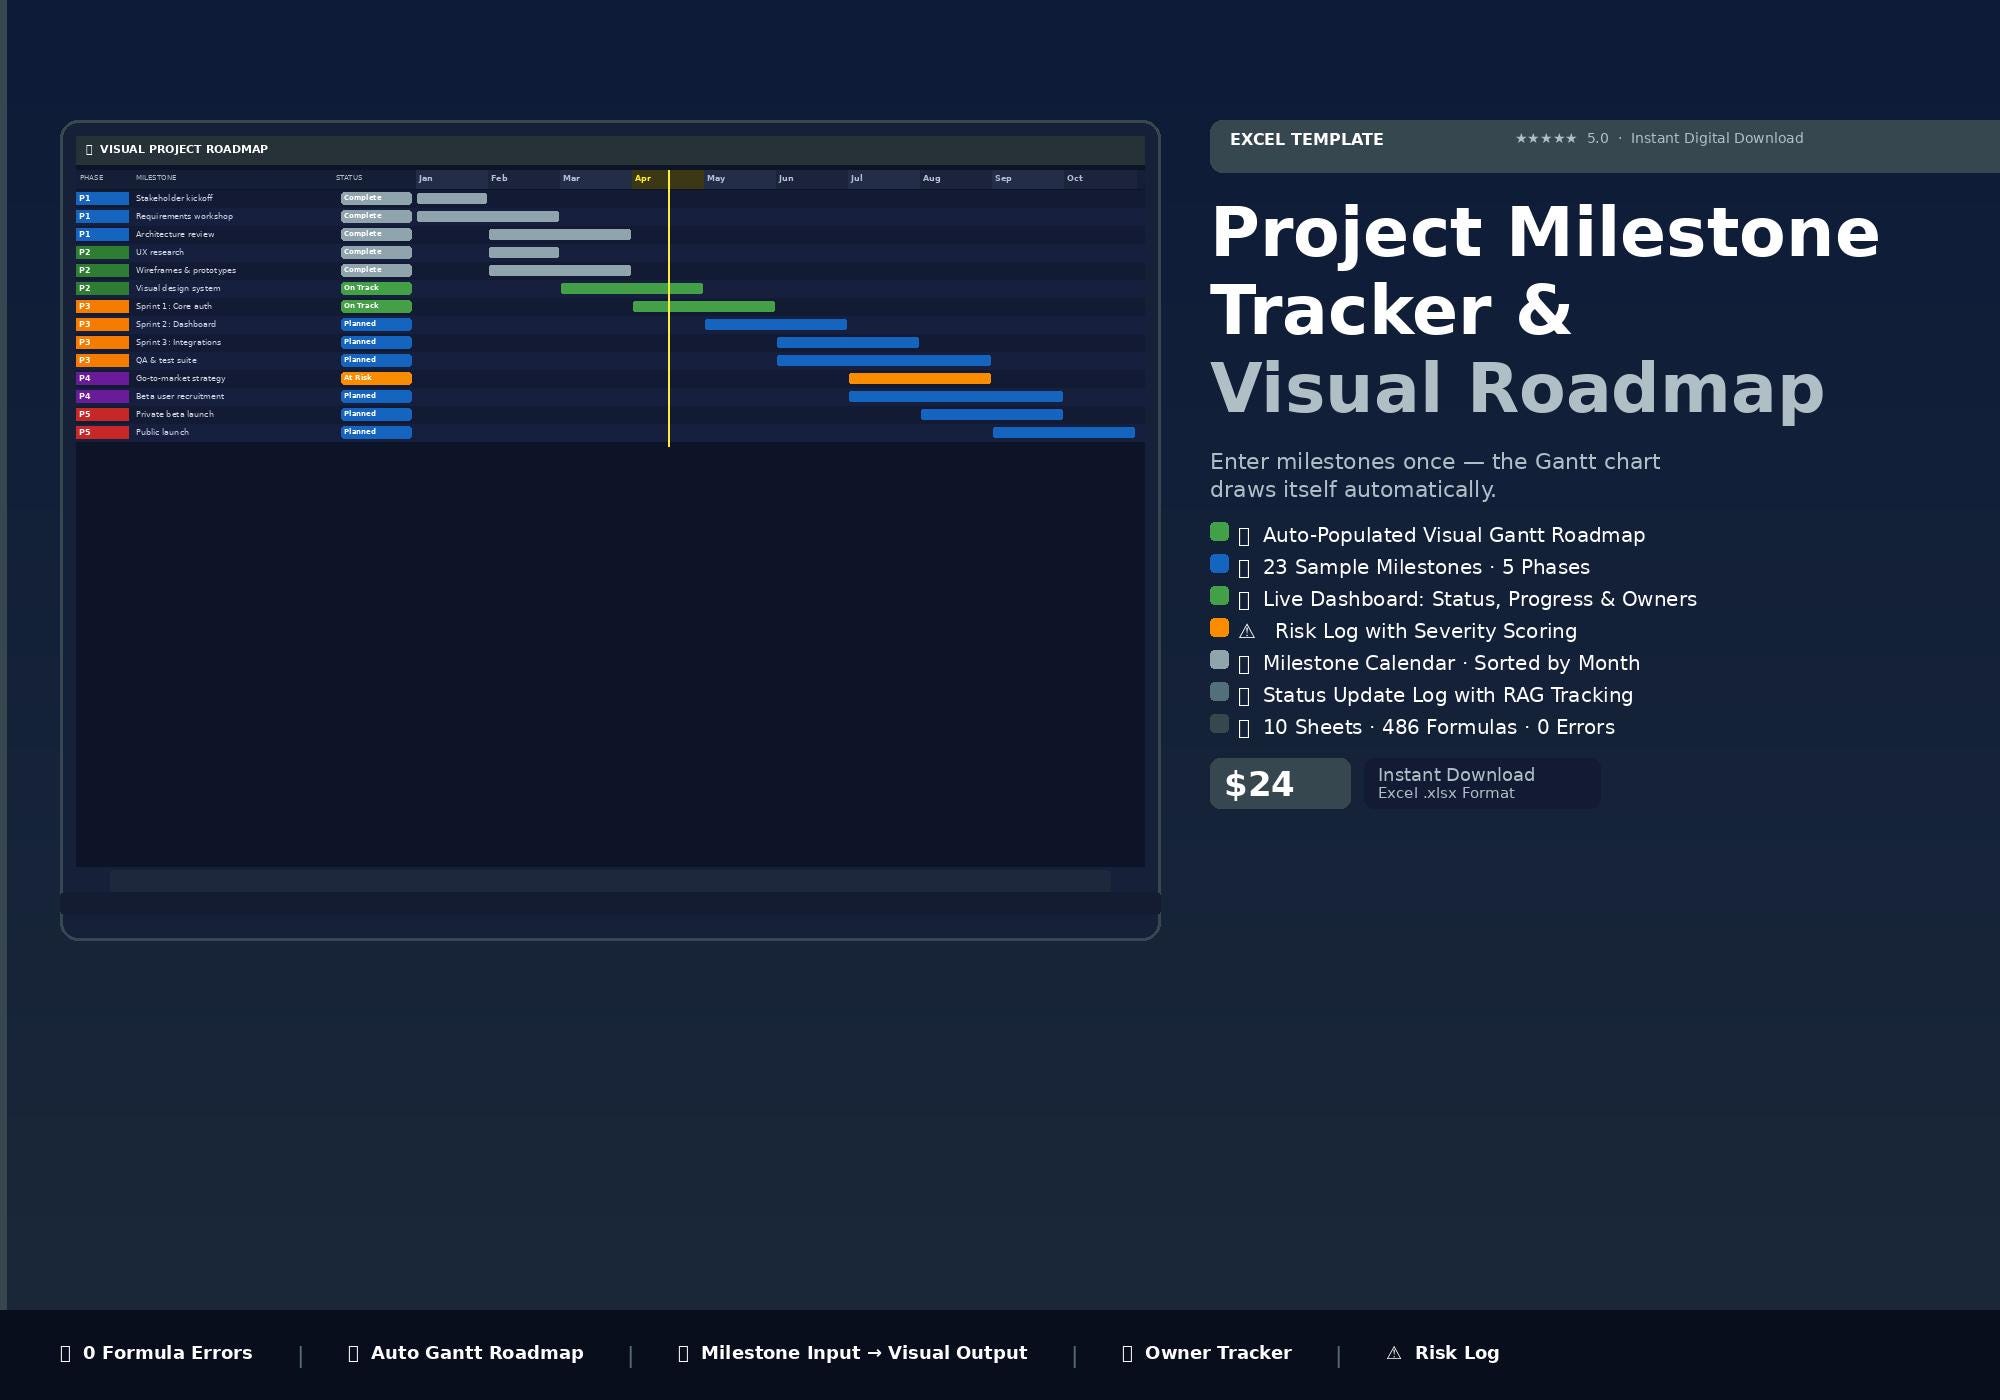This screenshot has height=1400, width=2000.
Task: Click the warning icon beside Risk Log with Severity Scoring
Action: click(1246, 632)
